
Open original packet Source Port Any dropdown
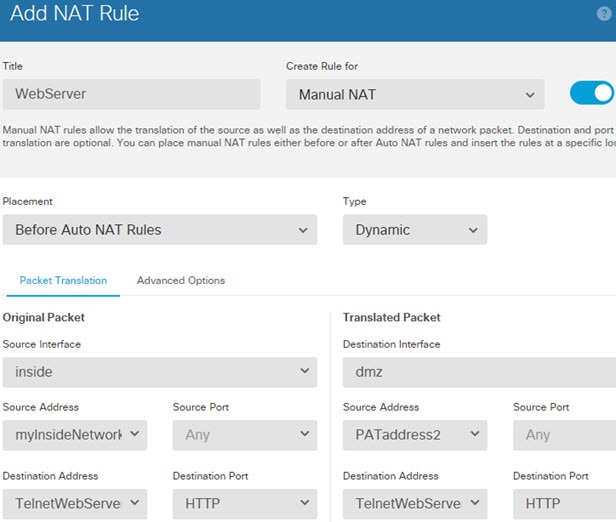point(245,435)
